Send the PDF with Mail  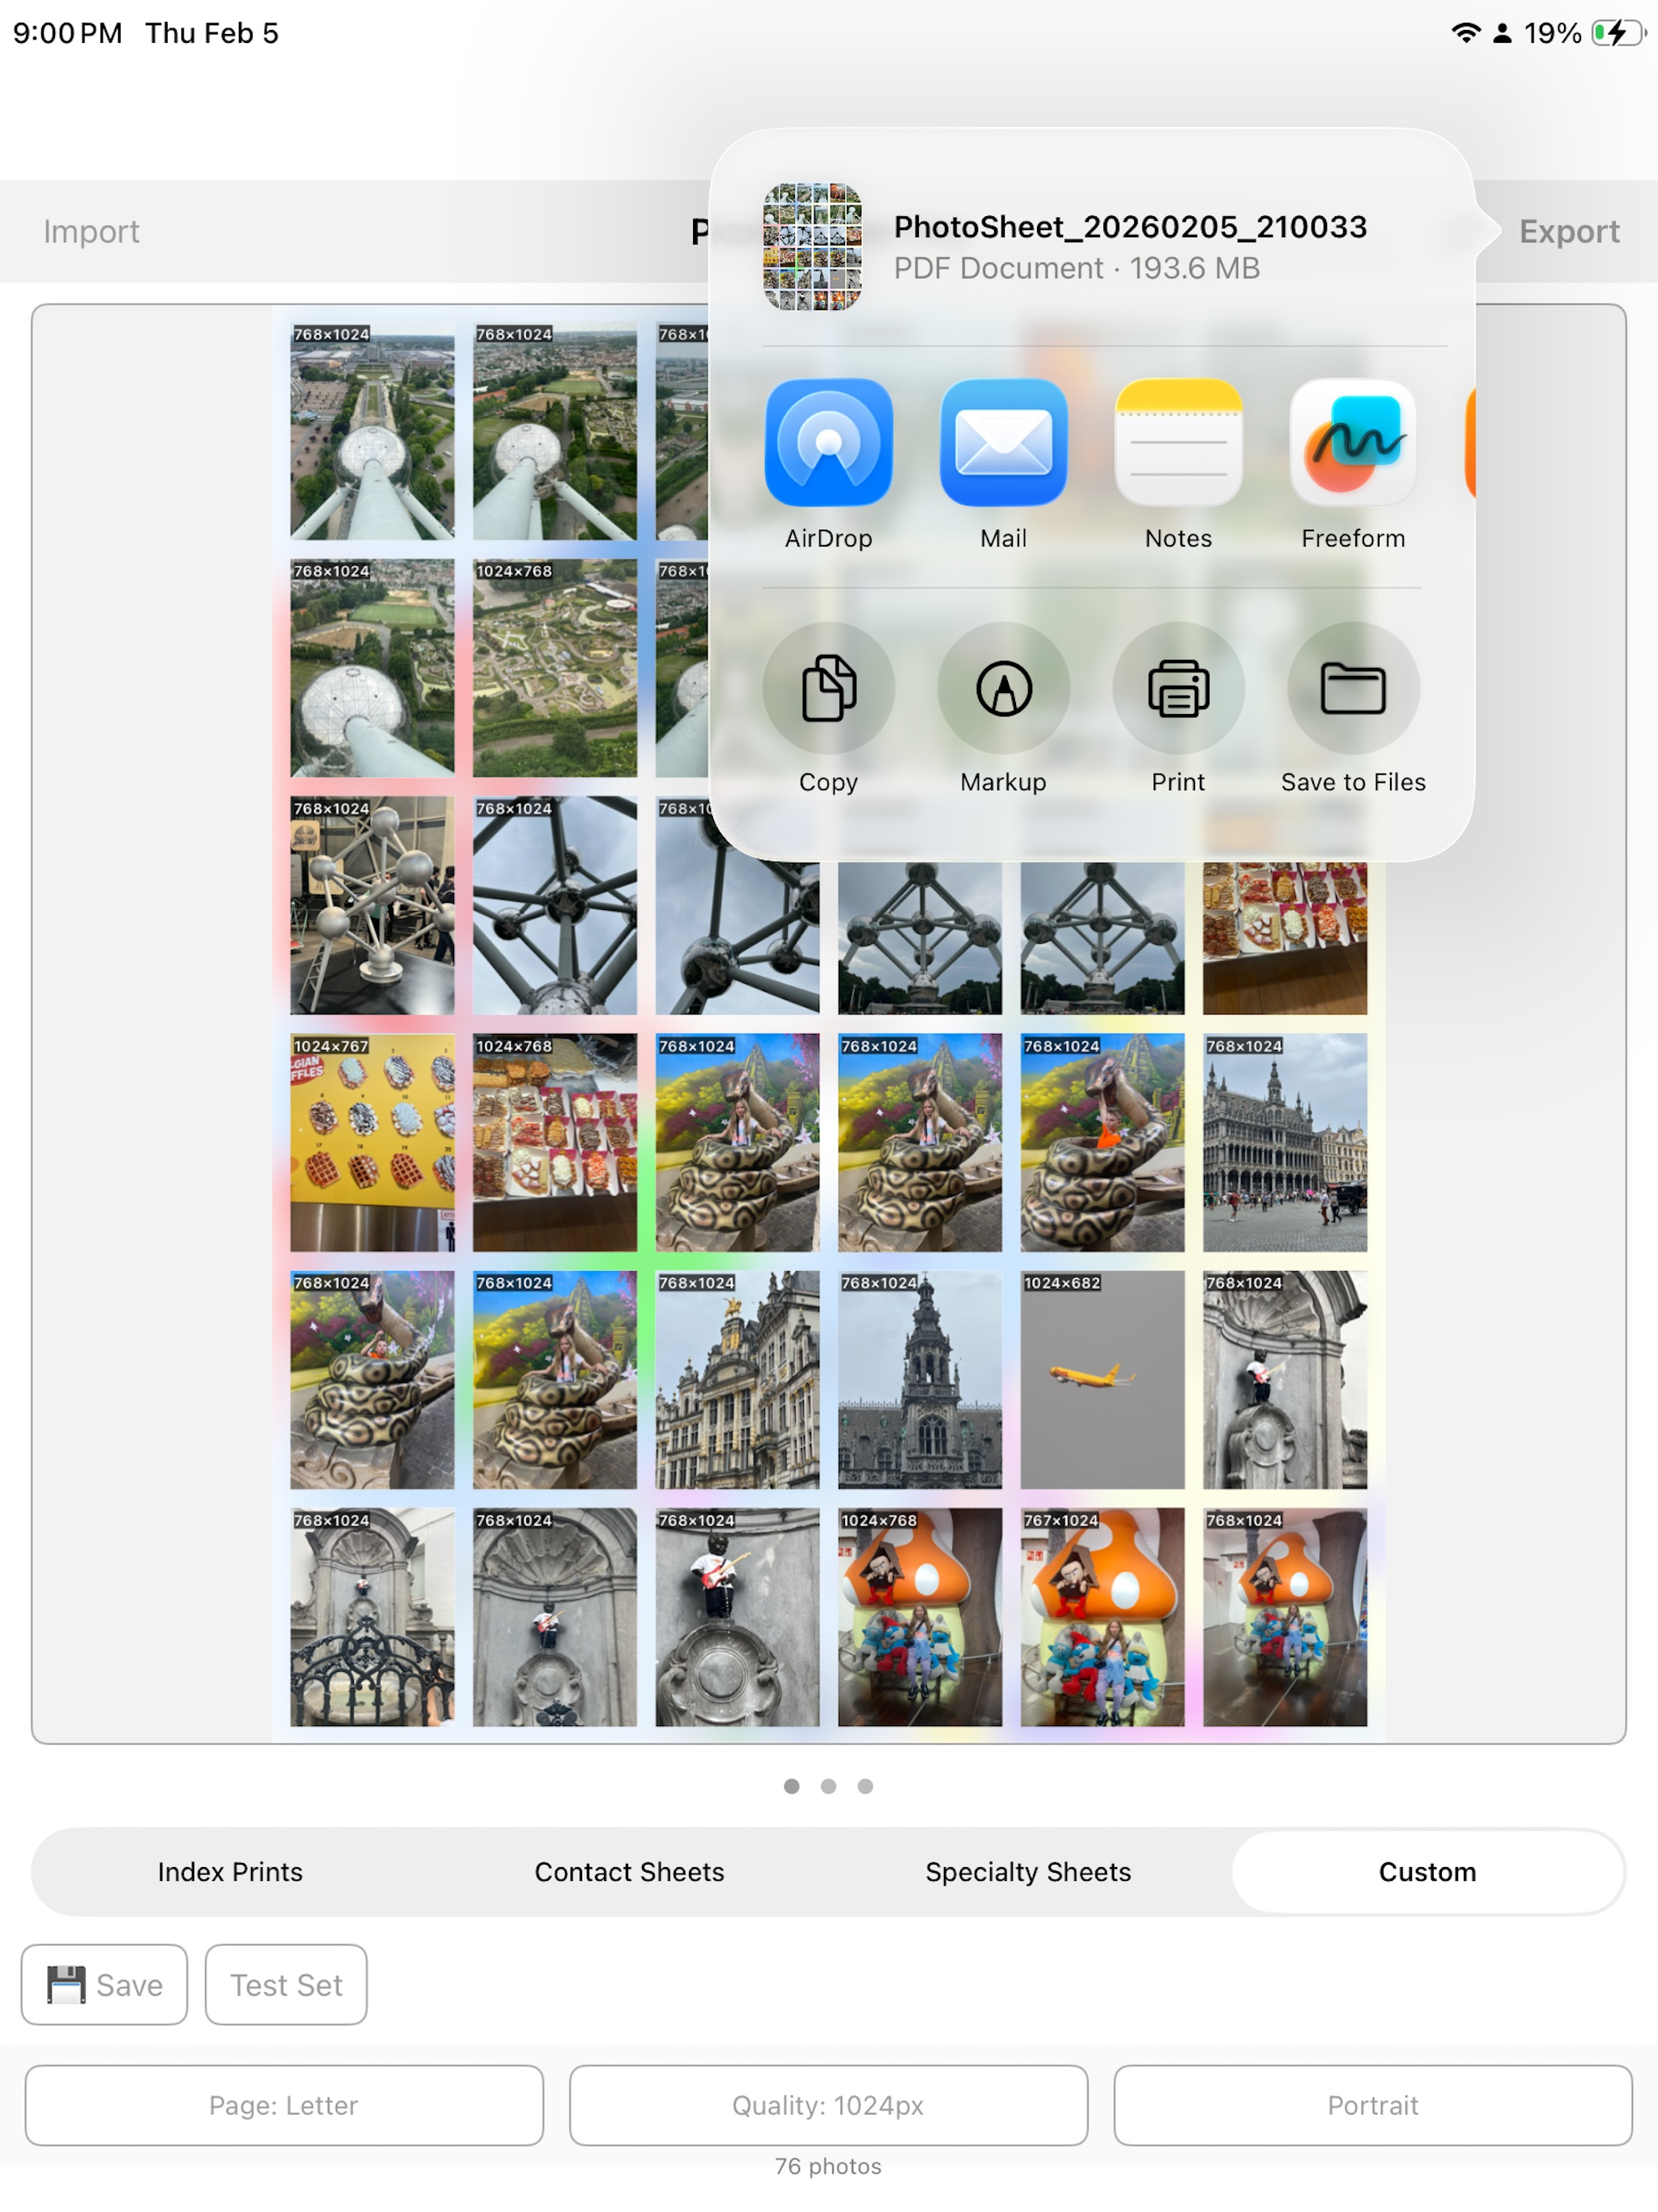point(1003,443)
